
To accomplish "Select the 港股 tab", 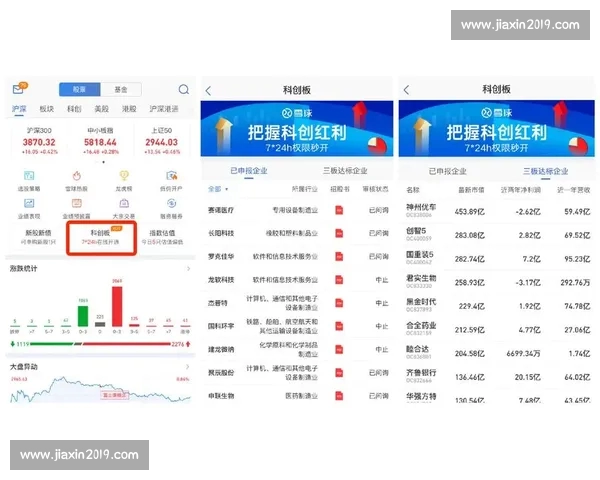I will pos(129,109).
